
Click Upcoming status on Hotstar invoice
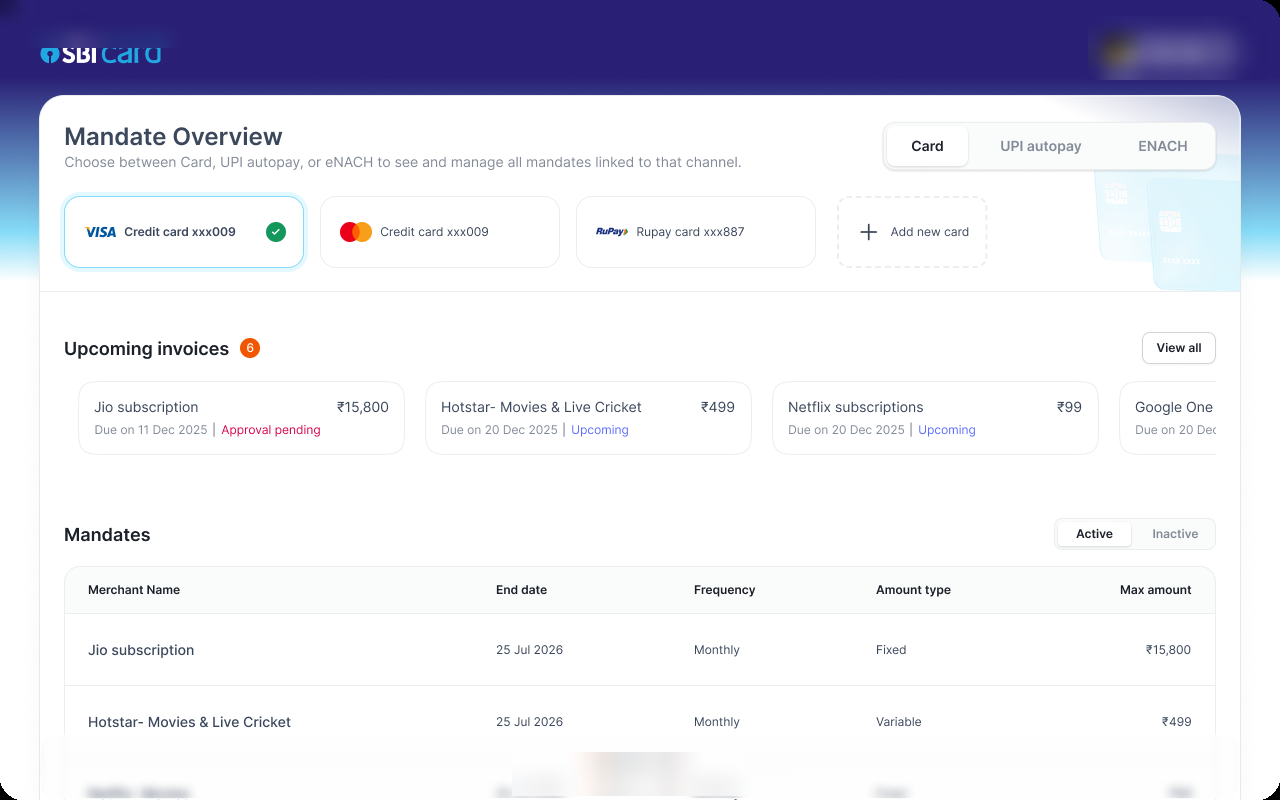600,430
